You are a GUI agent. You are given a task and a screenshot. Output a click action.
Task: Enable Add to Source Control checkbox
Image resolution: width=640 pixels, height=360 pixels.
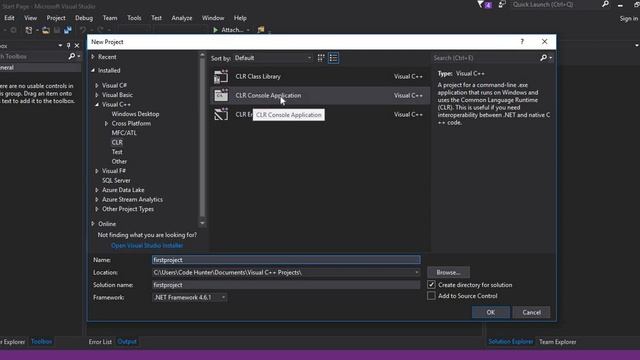pos(431,296)
